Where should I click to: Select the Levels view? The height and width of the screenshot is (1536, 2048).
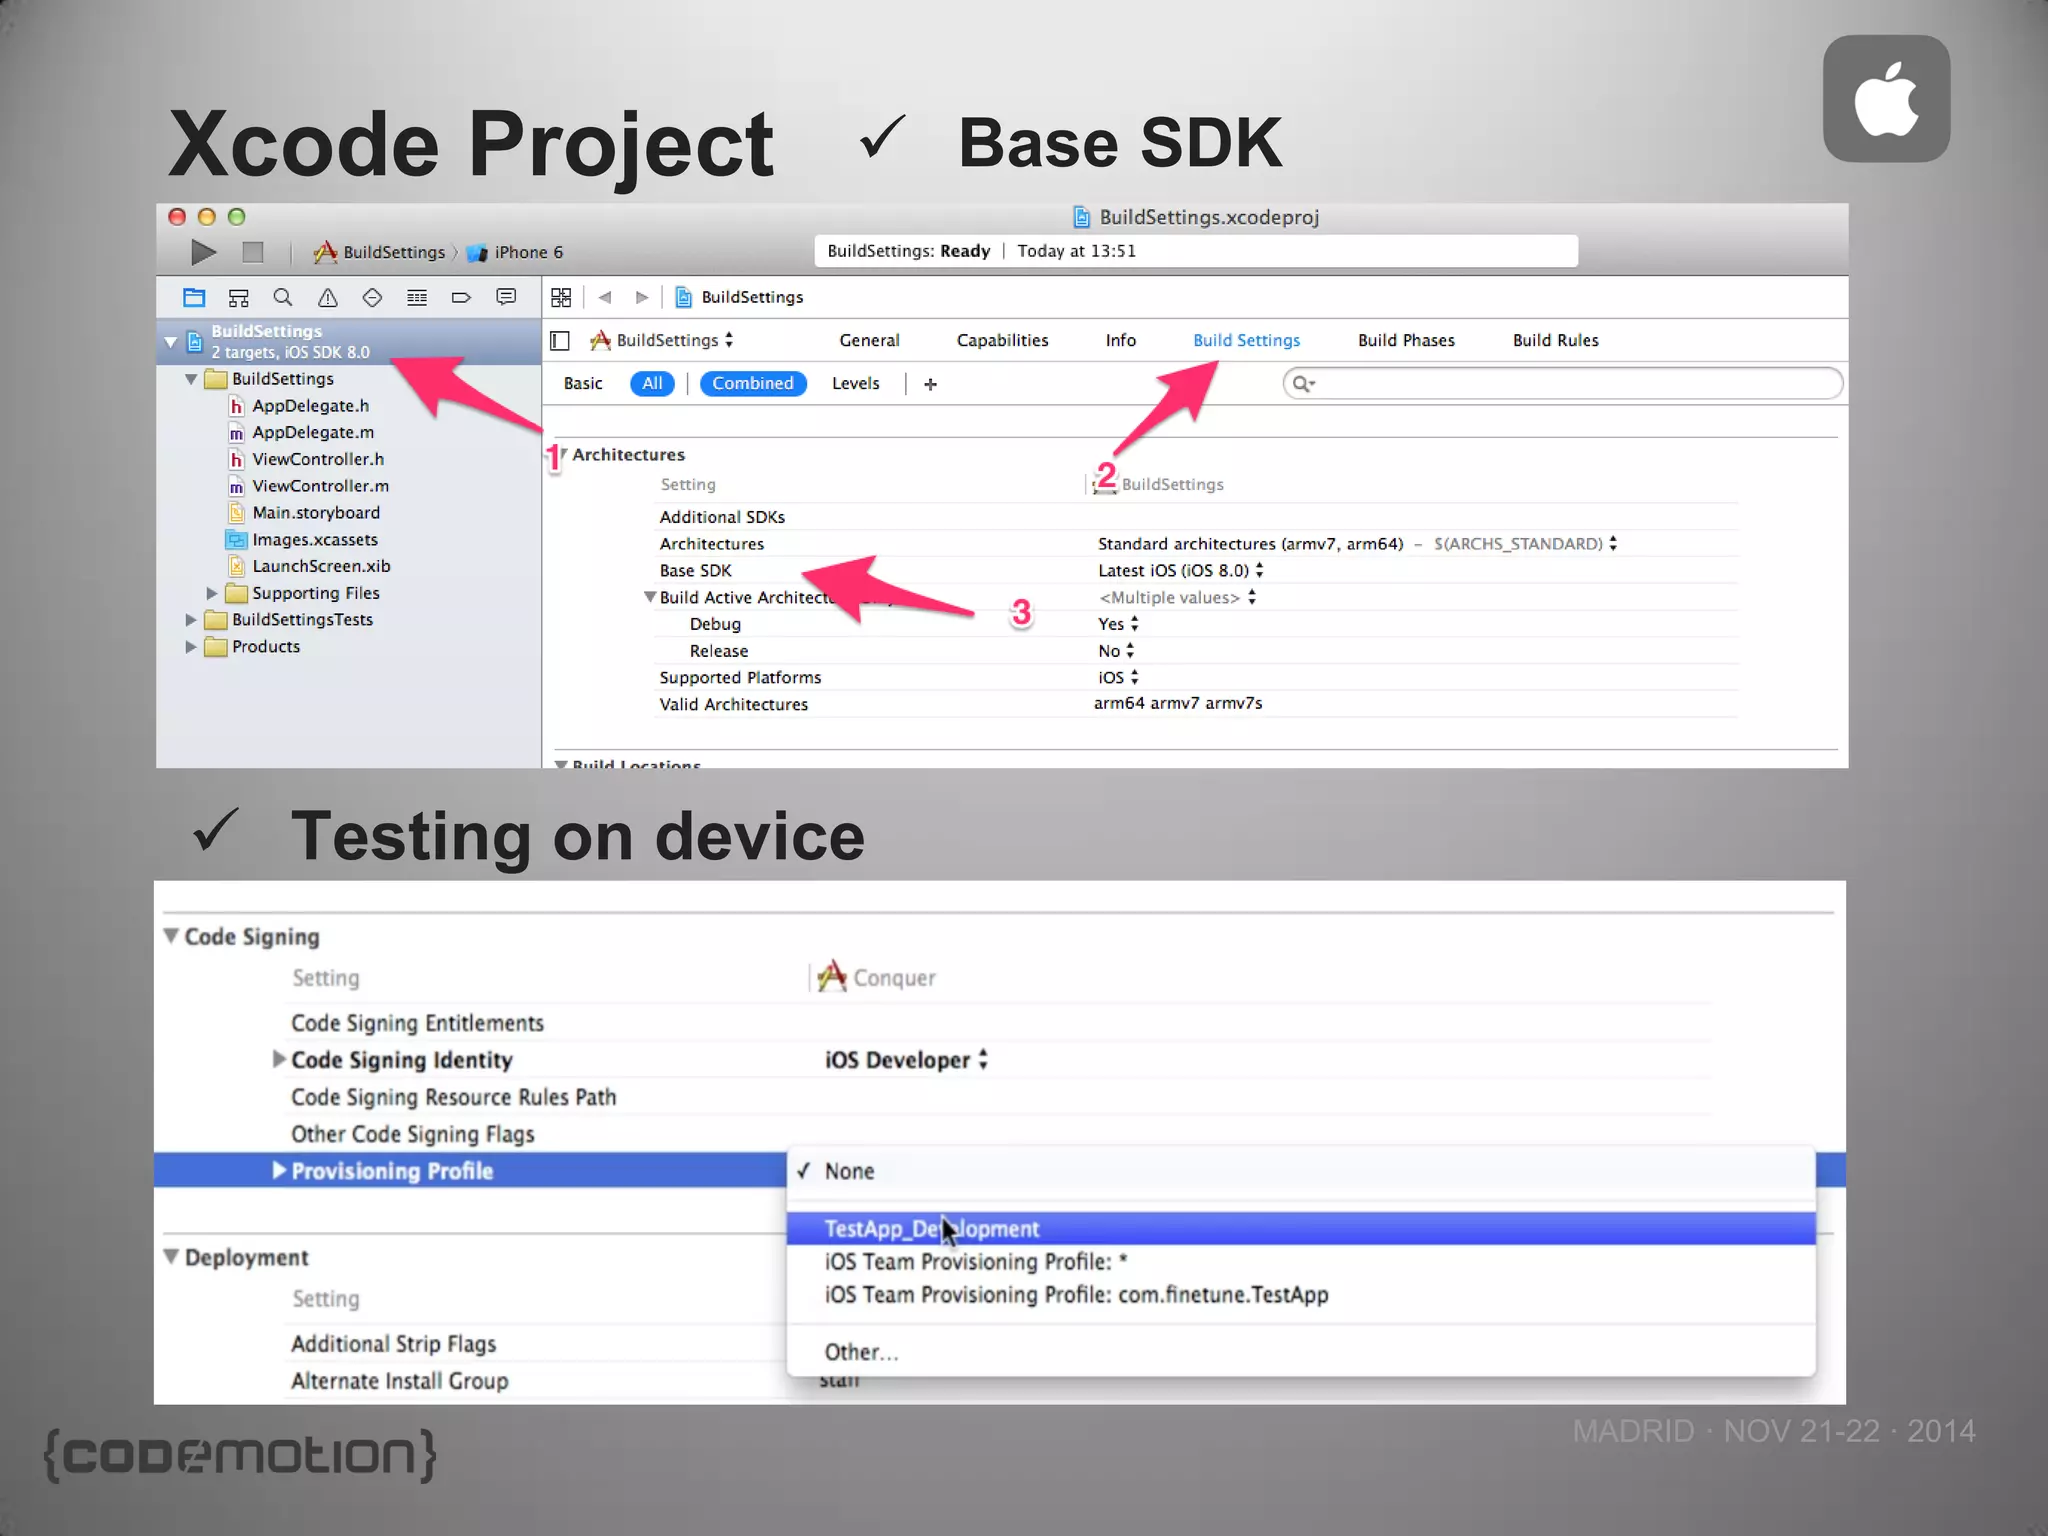(855, 384)
